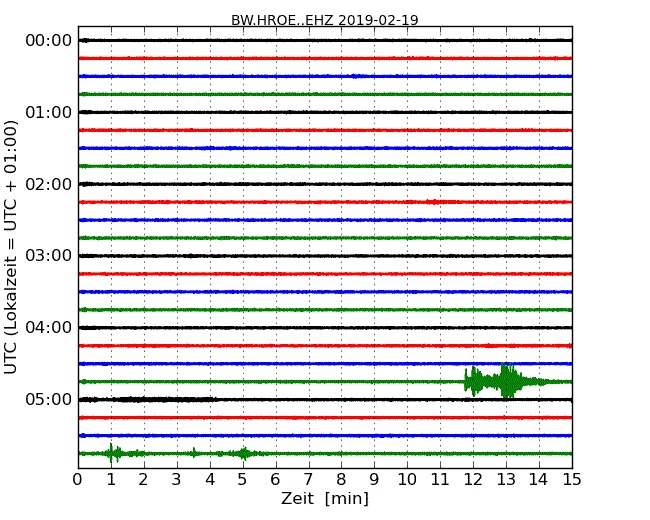
Task: Click the small red bump near minute 11
Action: pyautogui.click(x=433, y=202)
